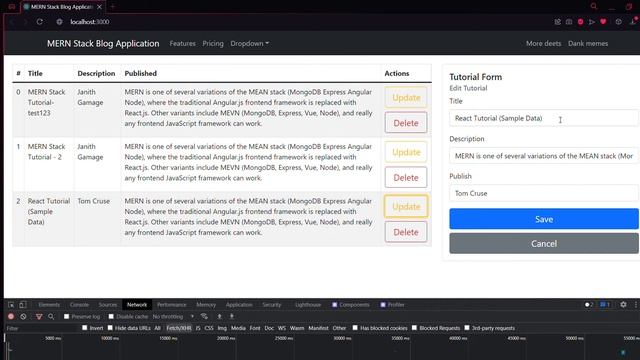
Task: Click the DevTools warnings count badge
Action: [x=589, y=304]
